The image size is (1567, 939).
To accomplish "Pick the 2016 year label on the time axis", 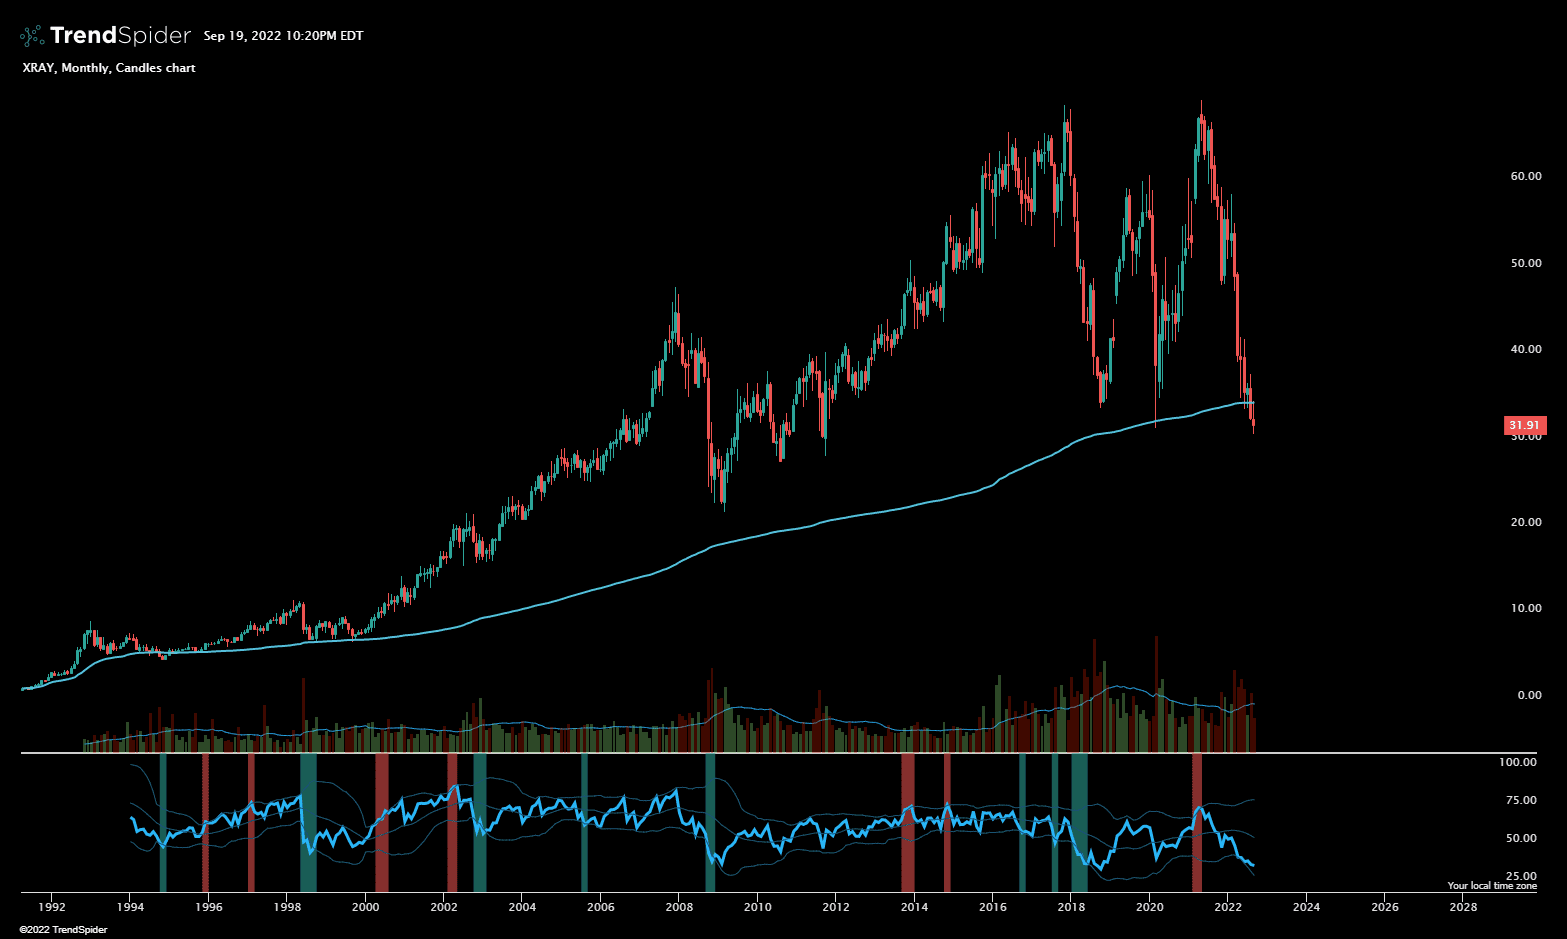I will pos(993,907).
